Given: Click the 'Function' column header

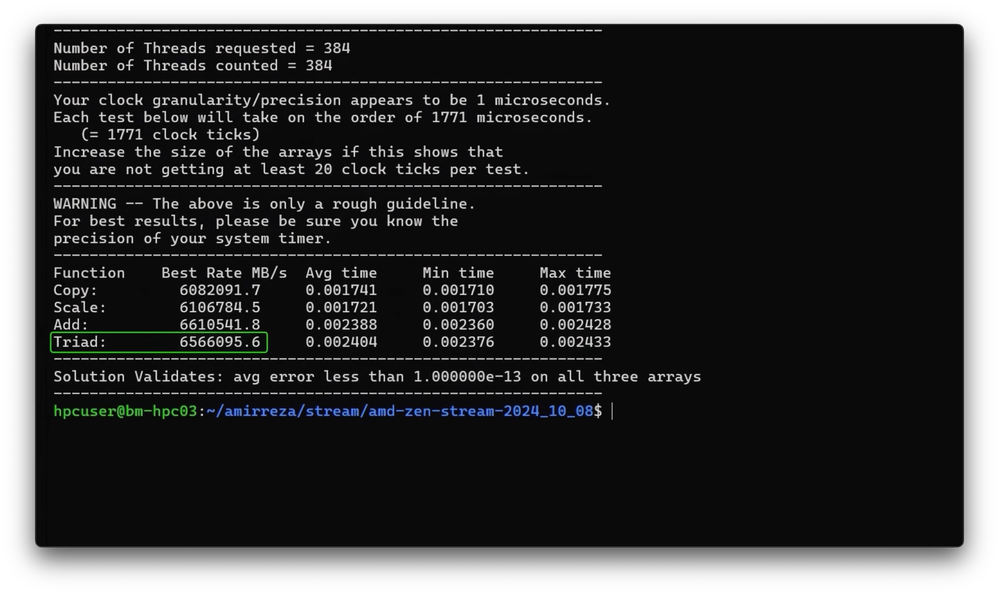Looking at the screenshot, I should click(89, 273).
